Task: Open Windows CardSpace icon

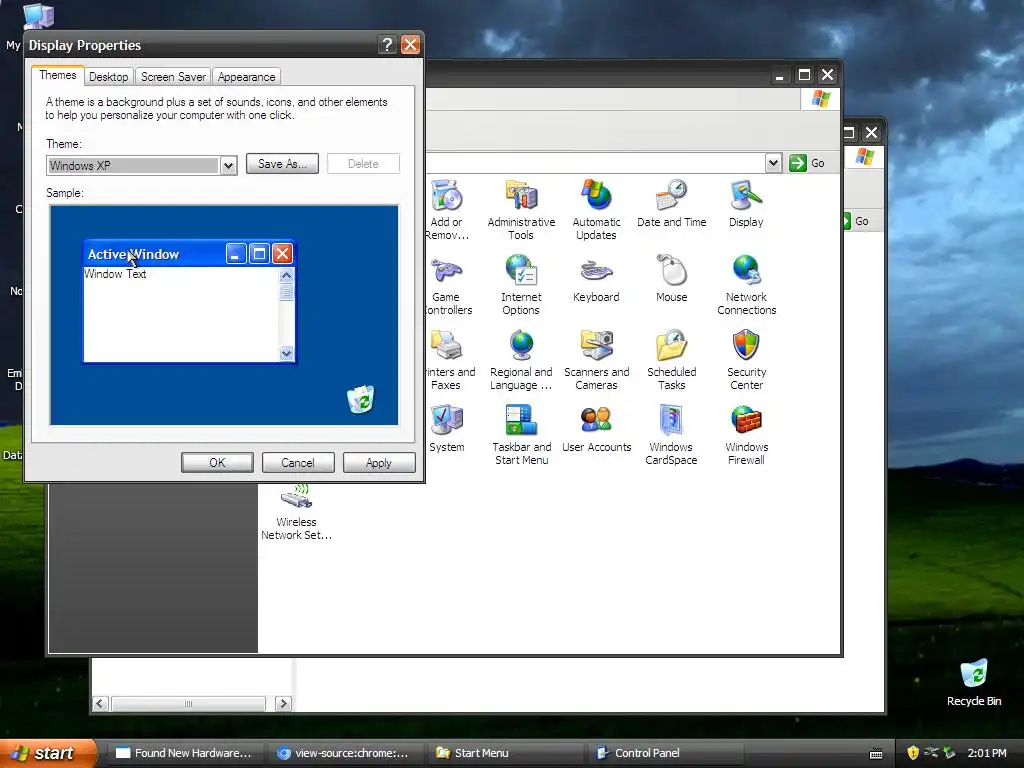Action: [x=671, y=435]
